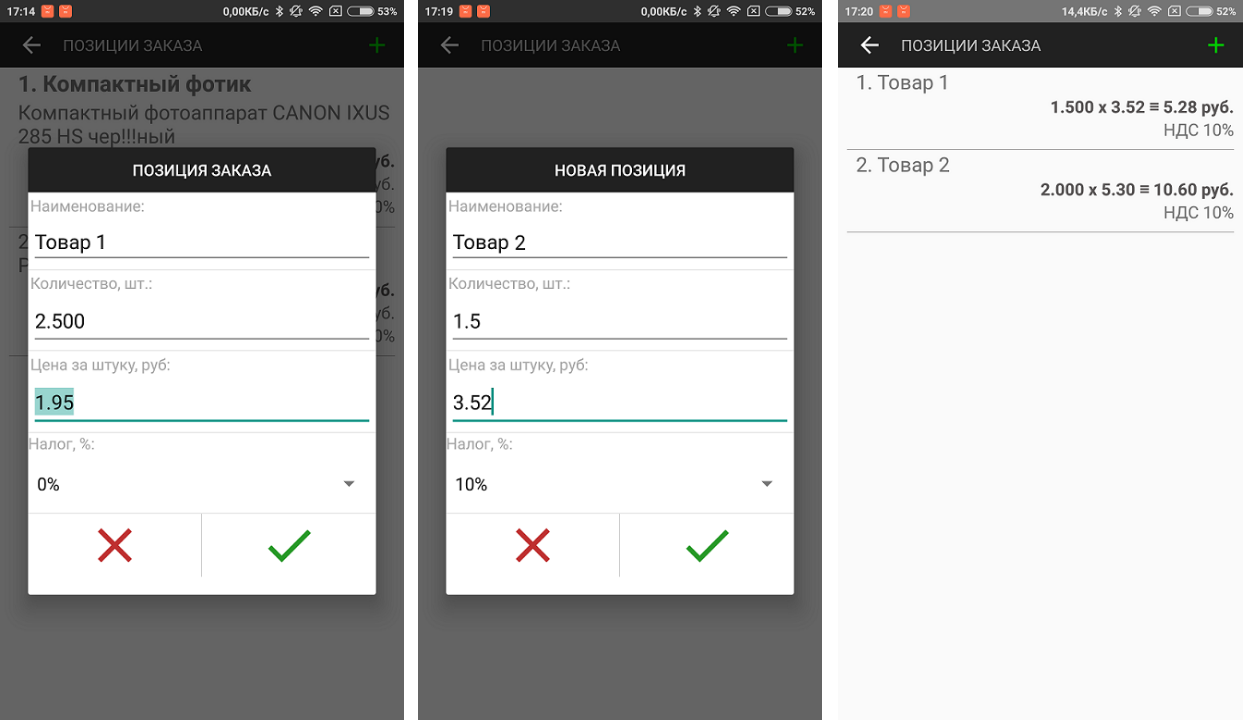Tap the dimmed green plus behind the Новая позиция dialog
The height and width of the screenshot is (721, 1244).
point(795,45)
